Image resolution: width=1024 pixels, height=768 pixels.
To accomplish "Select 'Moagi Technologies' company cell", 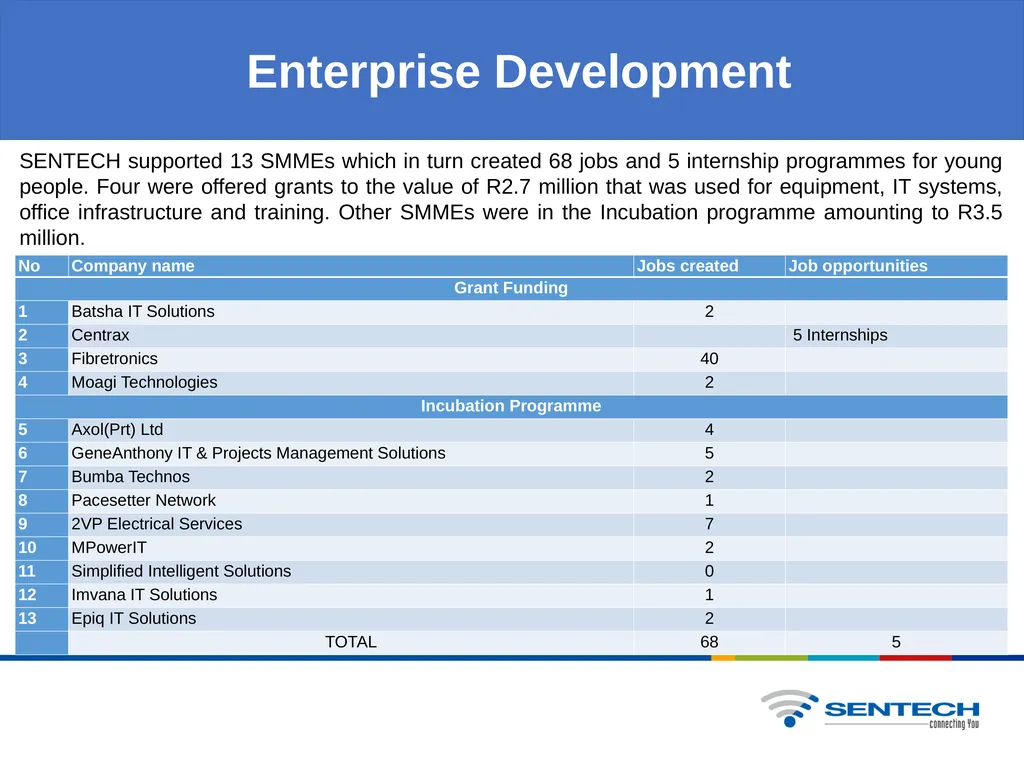I will pyautogui.click(x=351, y=382).
